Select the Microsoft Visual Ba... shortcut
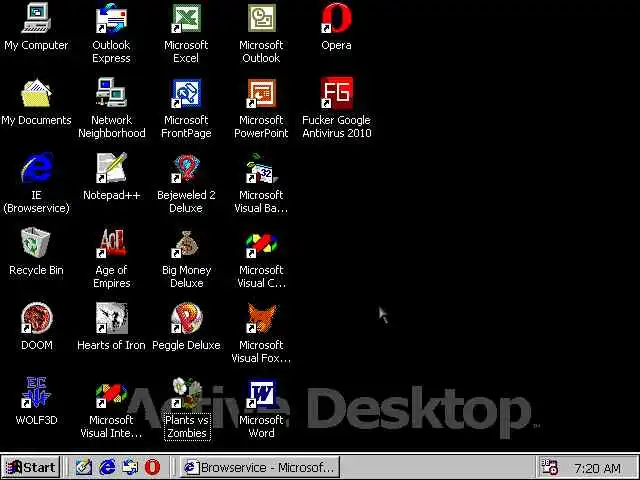Viewport: 640px width, 480px height. pyautogui.click(x=261, y=168)
